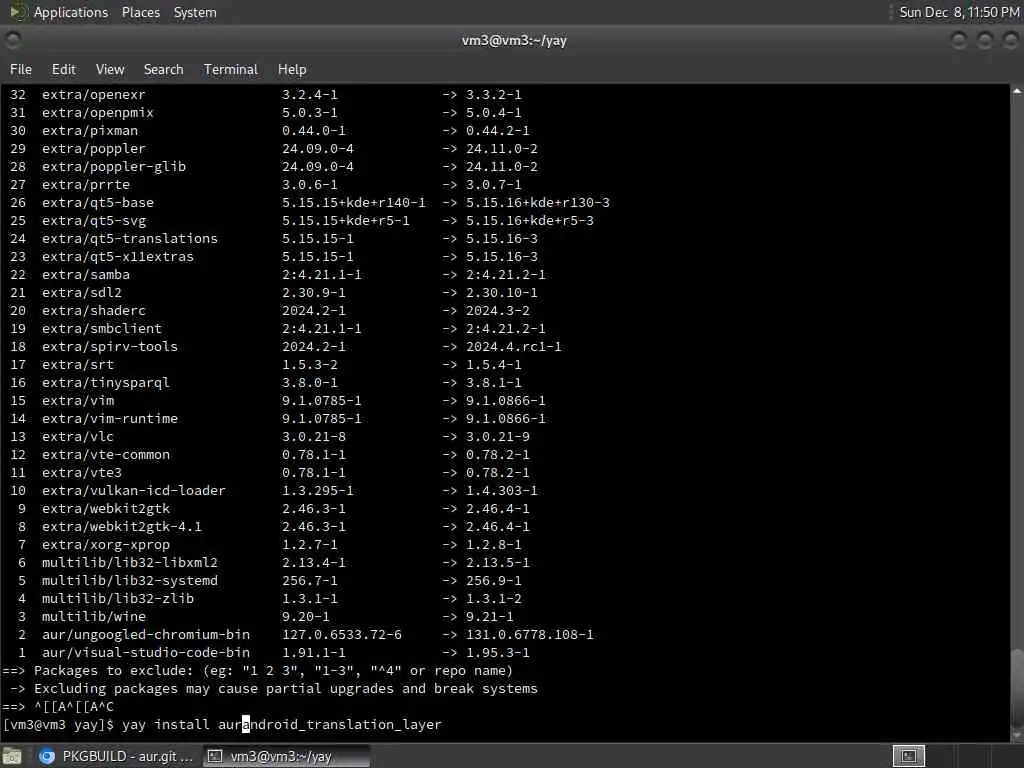This screenshot has height=768, width=1024.
Task: Click the Packages to exclude prompt line
Action: coord(258,671)
